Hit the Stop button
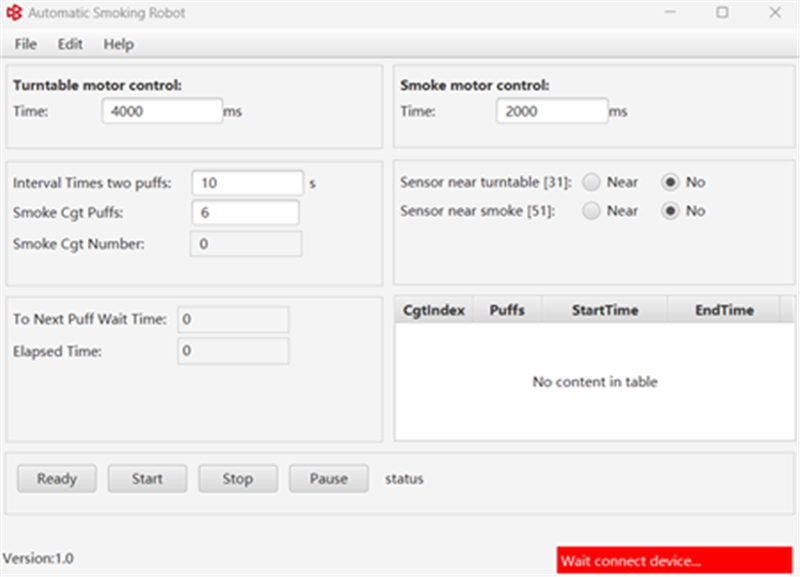This screenshot has height=577, width=800. point(237,479)
